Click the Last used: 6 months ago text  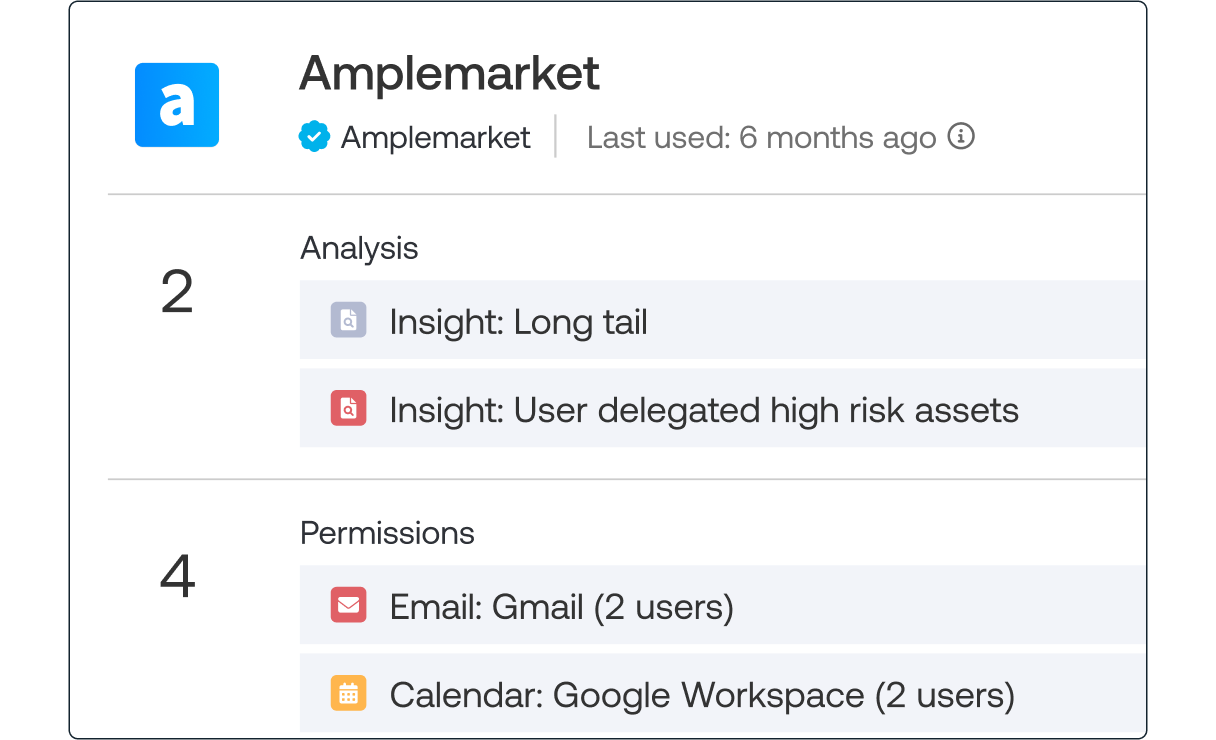(x=761, y=137)
